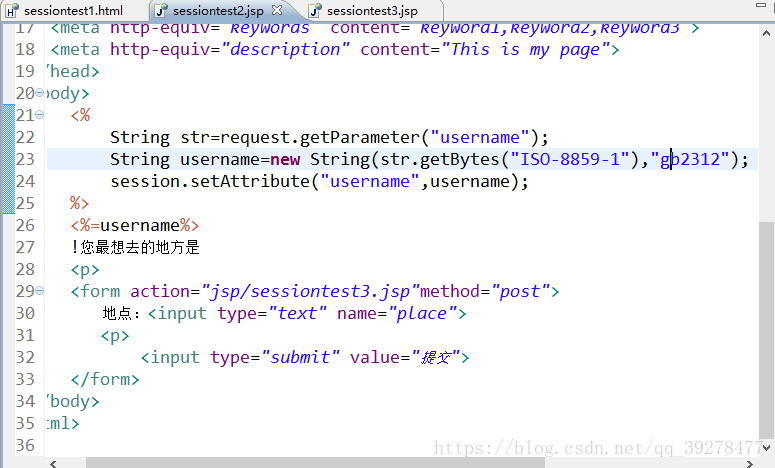Minimize the editor area
Screen dimensions: 775x468
pyautogui.click(x=761, y=5)
